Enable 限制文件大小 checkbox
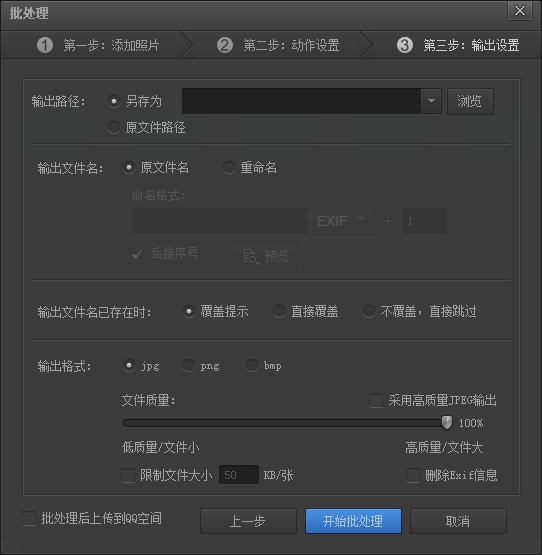542x555 pixels. [128, 475]
